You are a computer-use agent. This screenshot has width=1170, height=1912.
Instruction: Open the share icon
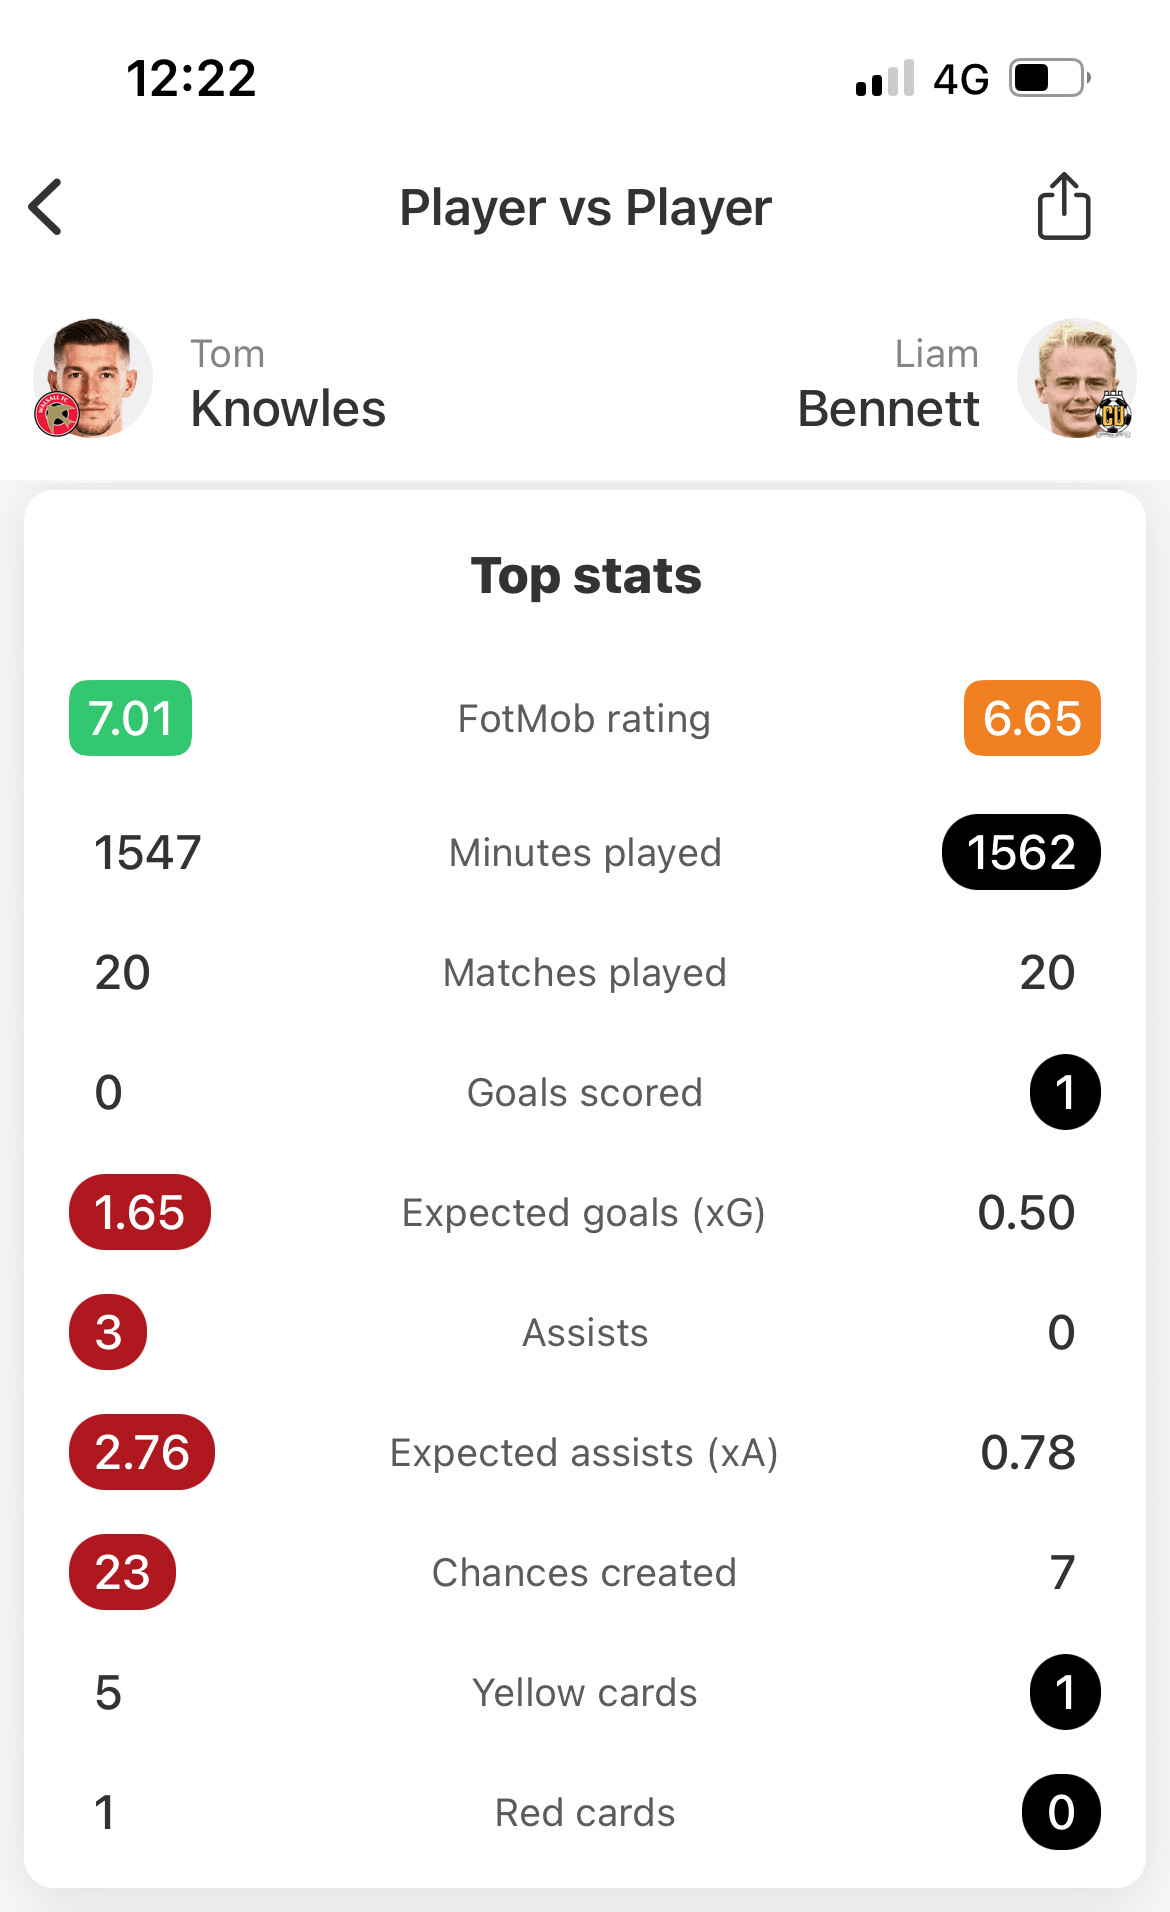click(x=1064, y=206)
